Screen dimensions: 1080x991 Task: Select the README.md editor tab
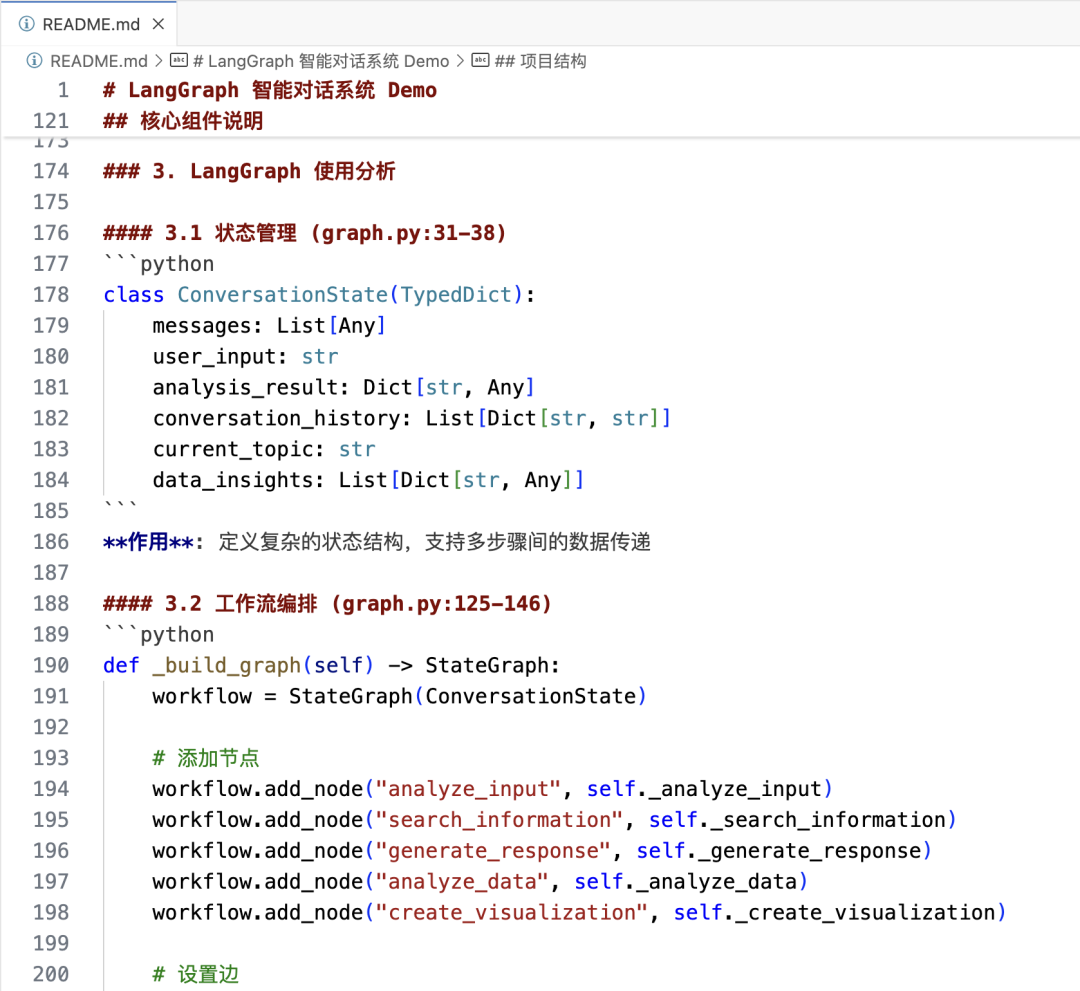(x=91, y=24)
